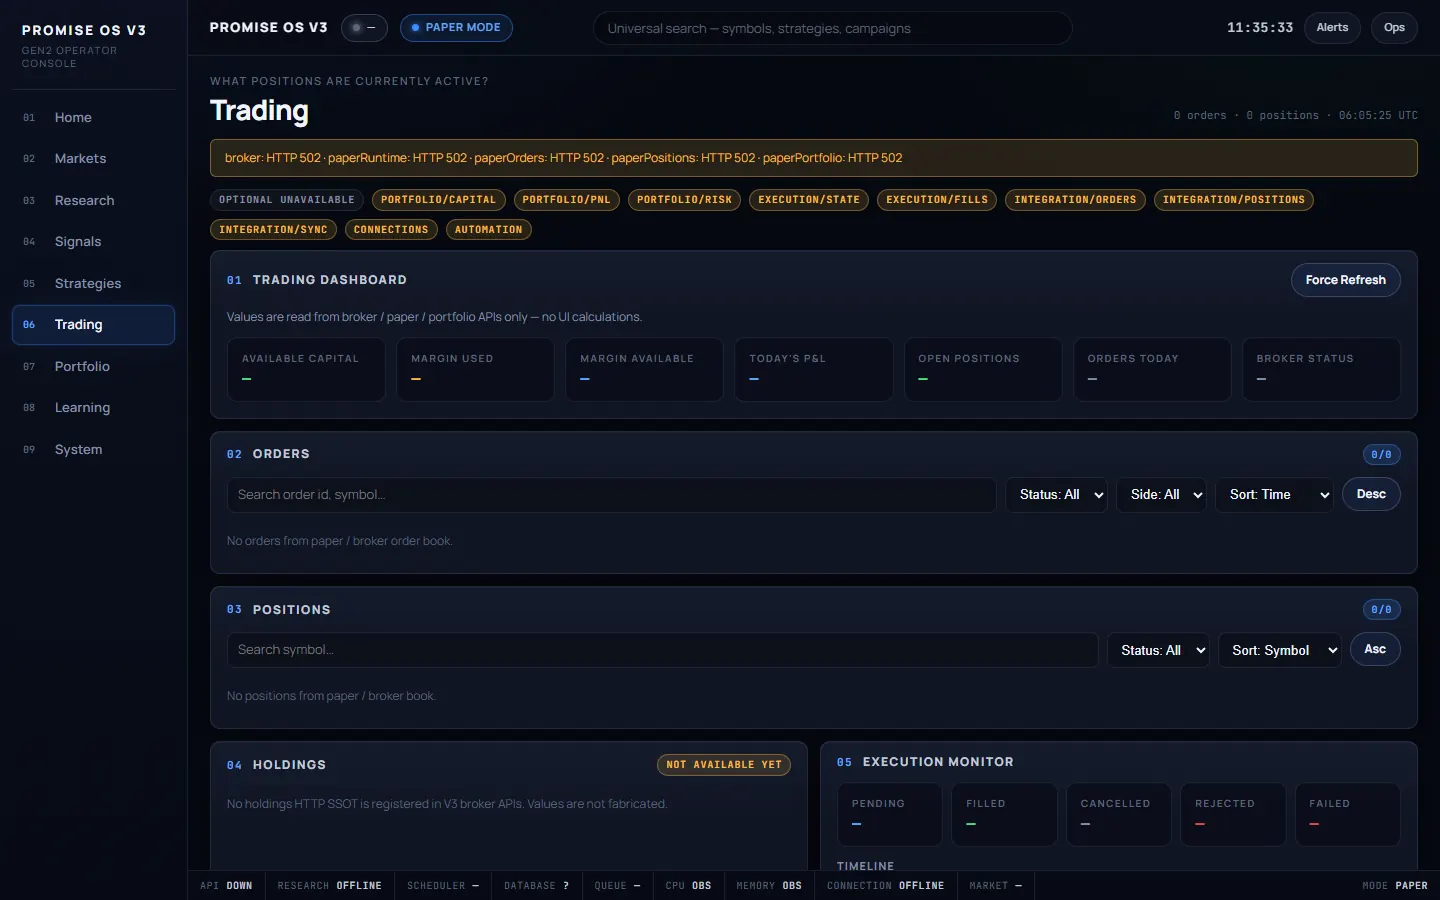Click the Cancelled execution card
This screenshot has height=900, width=1440.
tap(1119, 814)
